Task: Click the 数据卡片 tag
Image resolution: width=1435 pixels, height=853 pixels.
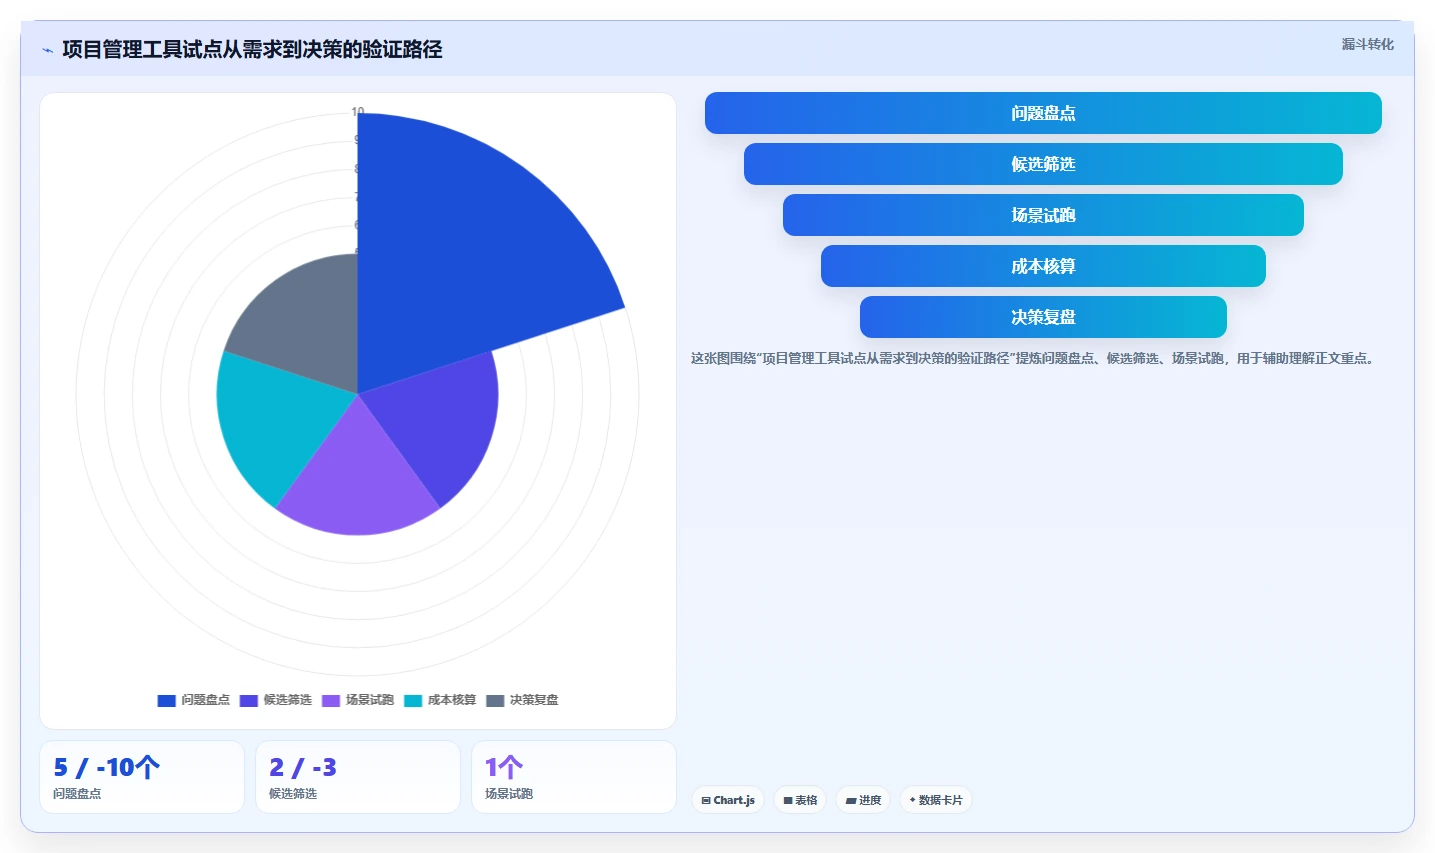Action: (936, 800)
